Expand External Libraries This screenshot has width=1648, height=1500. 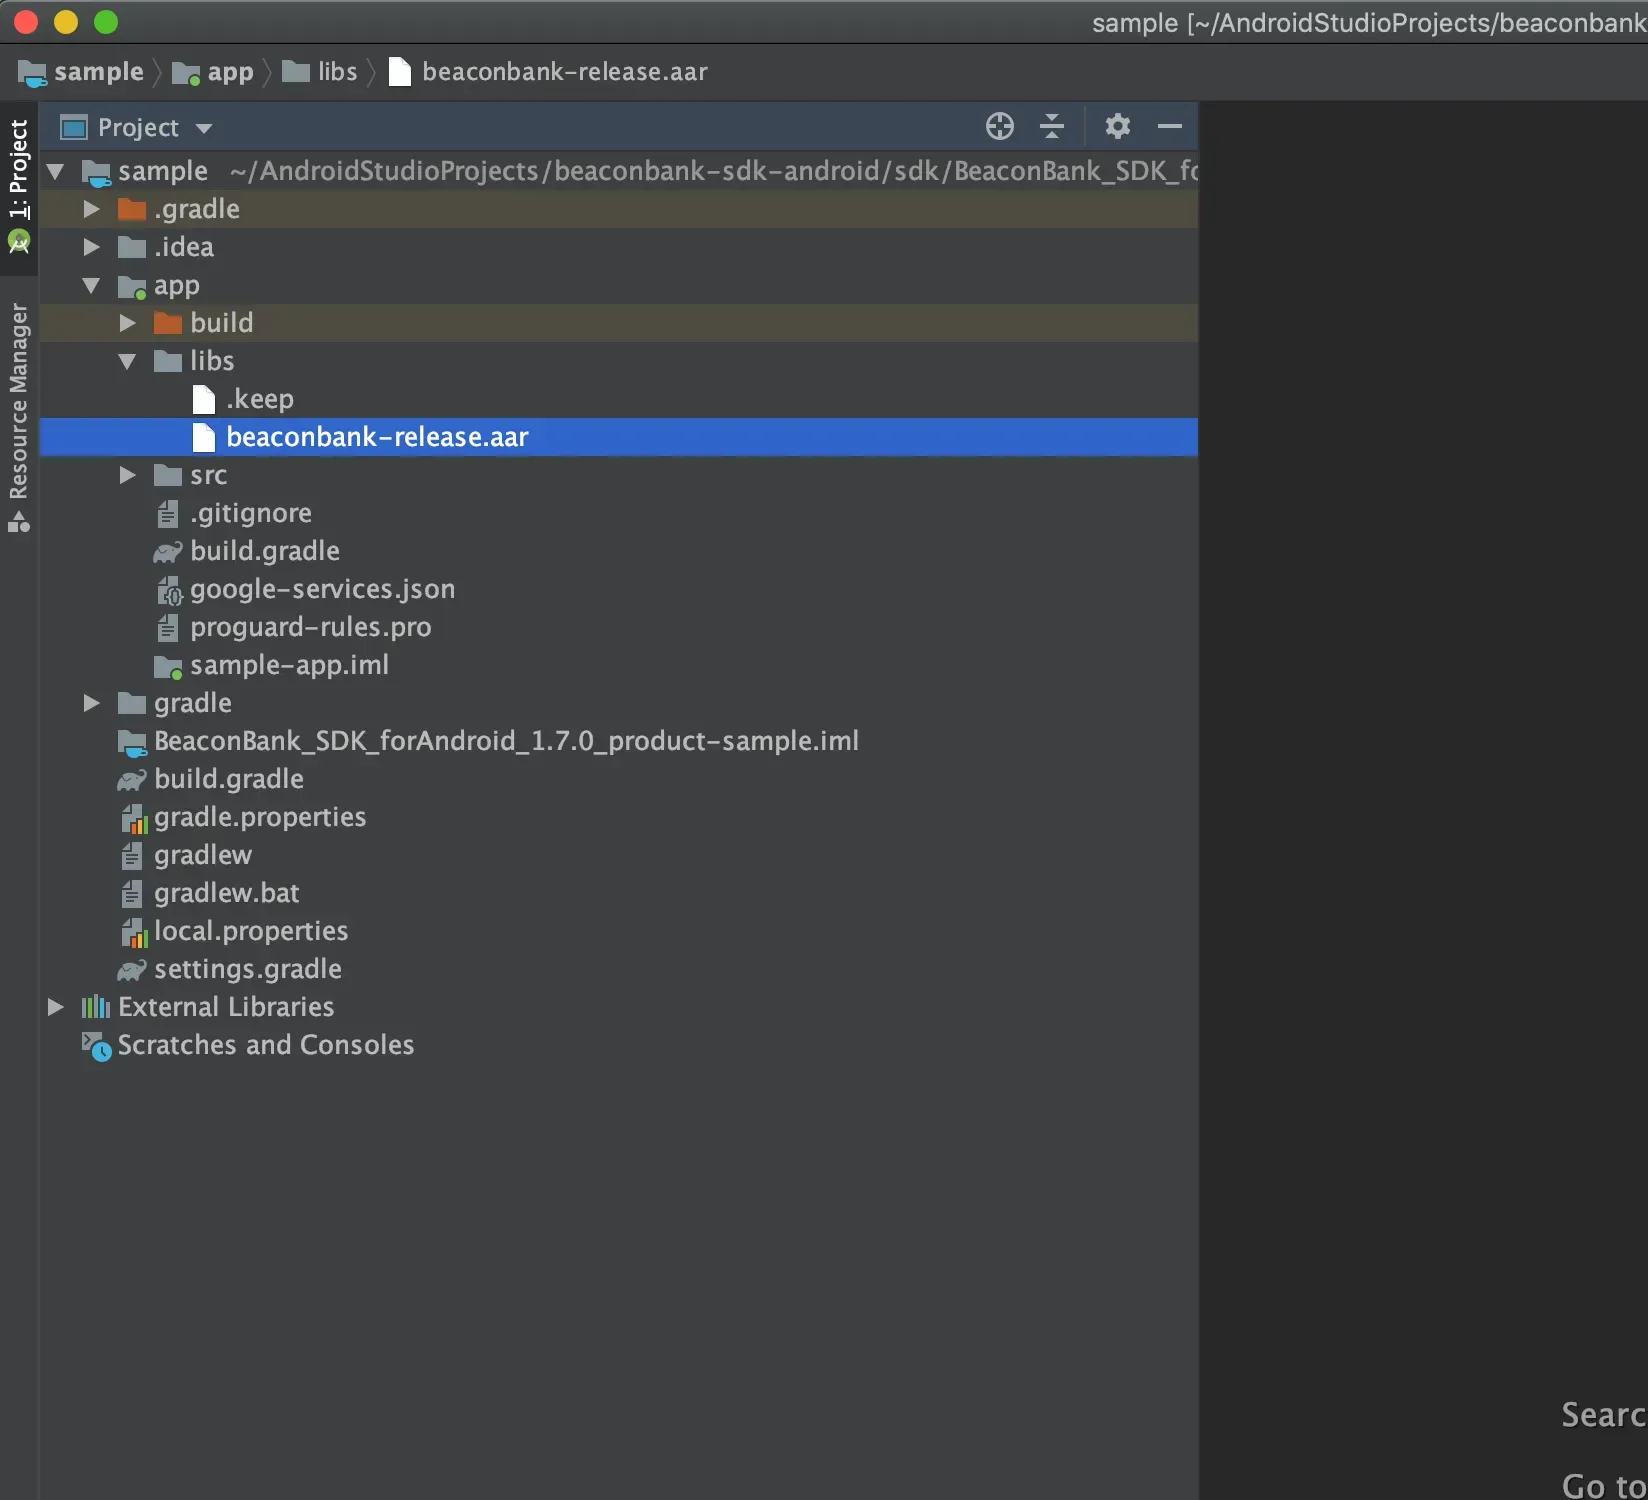coord(55,1006)
